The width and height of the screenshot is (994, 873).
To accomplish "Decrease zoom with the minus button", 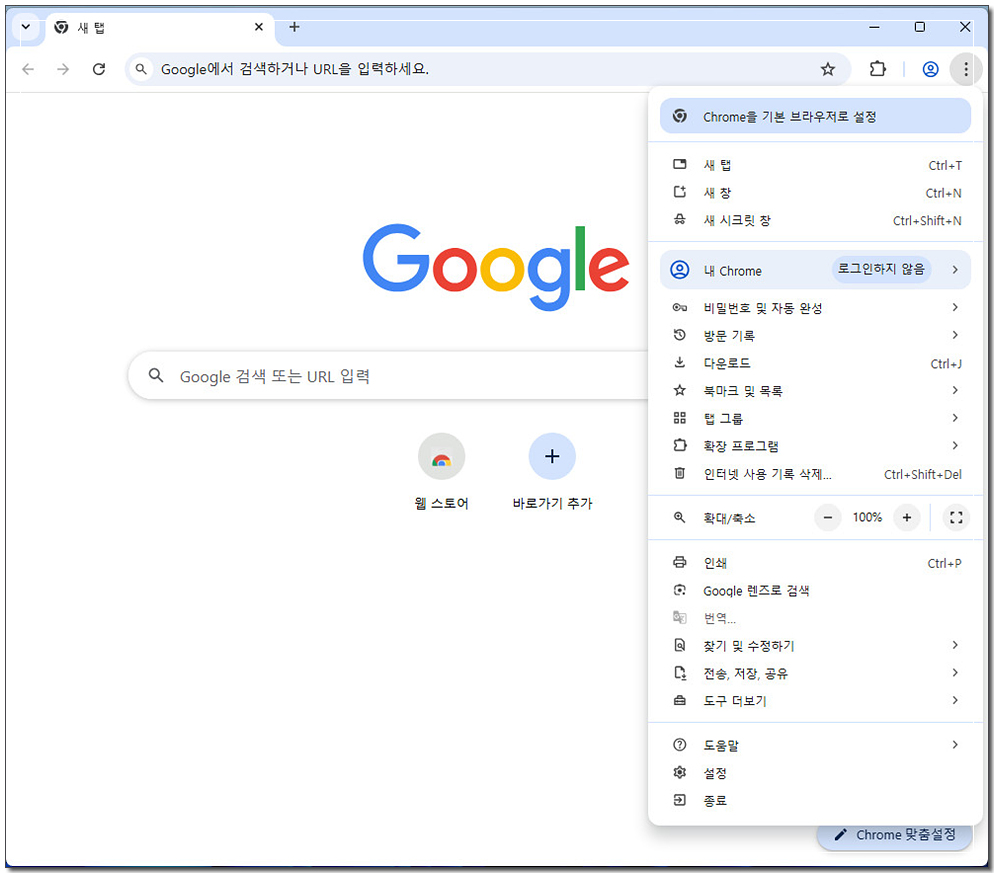I will point(827,517).
